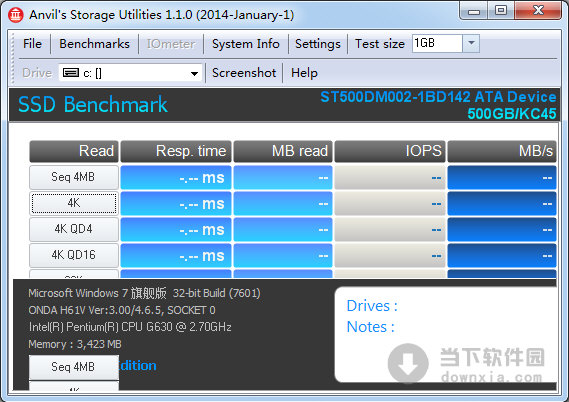Close the Anvil's Storage Utilities window
Viewport: 569px width, 402px height.
coord(538,11)
